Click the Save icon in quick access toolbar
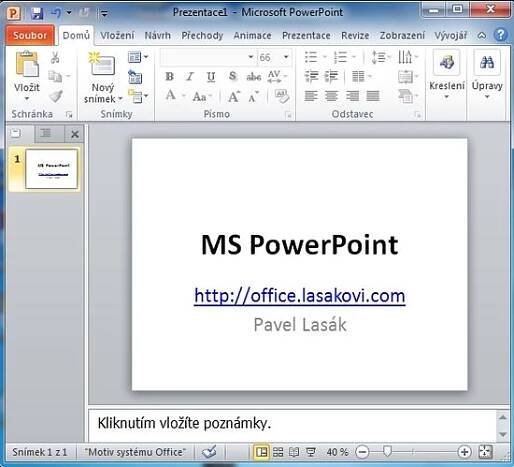 click(x=37, y=13)
